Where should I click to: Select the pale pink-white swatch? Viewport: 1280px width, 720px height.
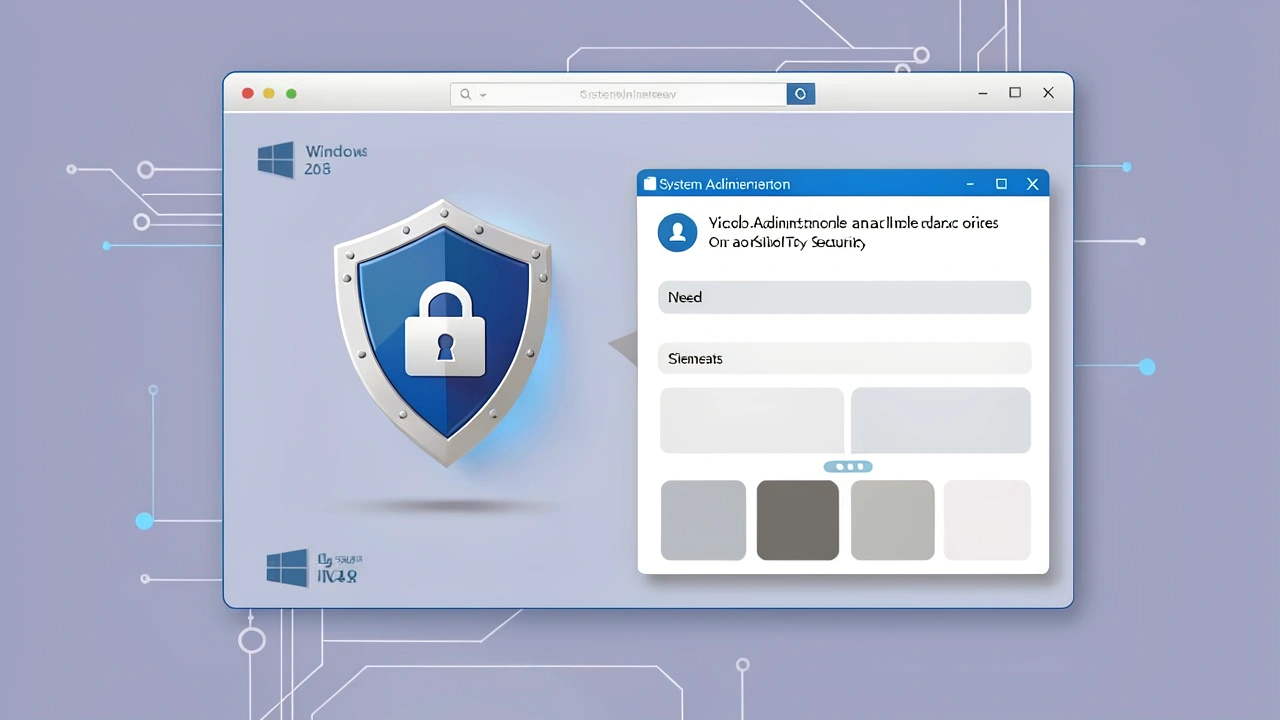pos(987,520)
